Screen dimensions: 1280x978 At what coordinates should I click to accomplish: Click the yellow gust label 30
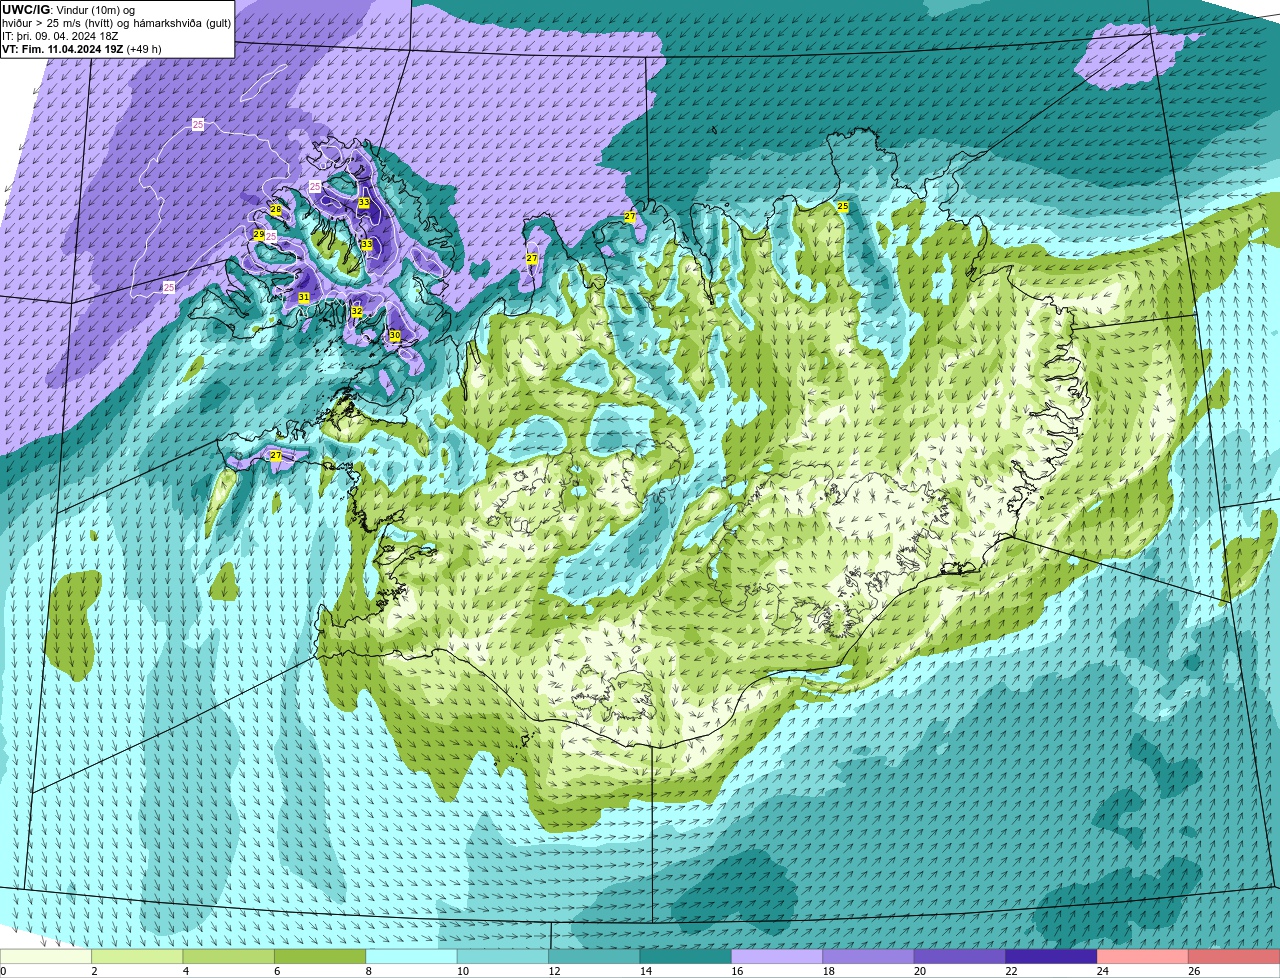point(395,335)
